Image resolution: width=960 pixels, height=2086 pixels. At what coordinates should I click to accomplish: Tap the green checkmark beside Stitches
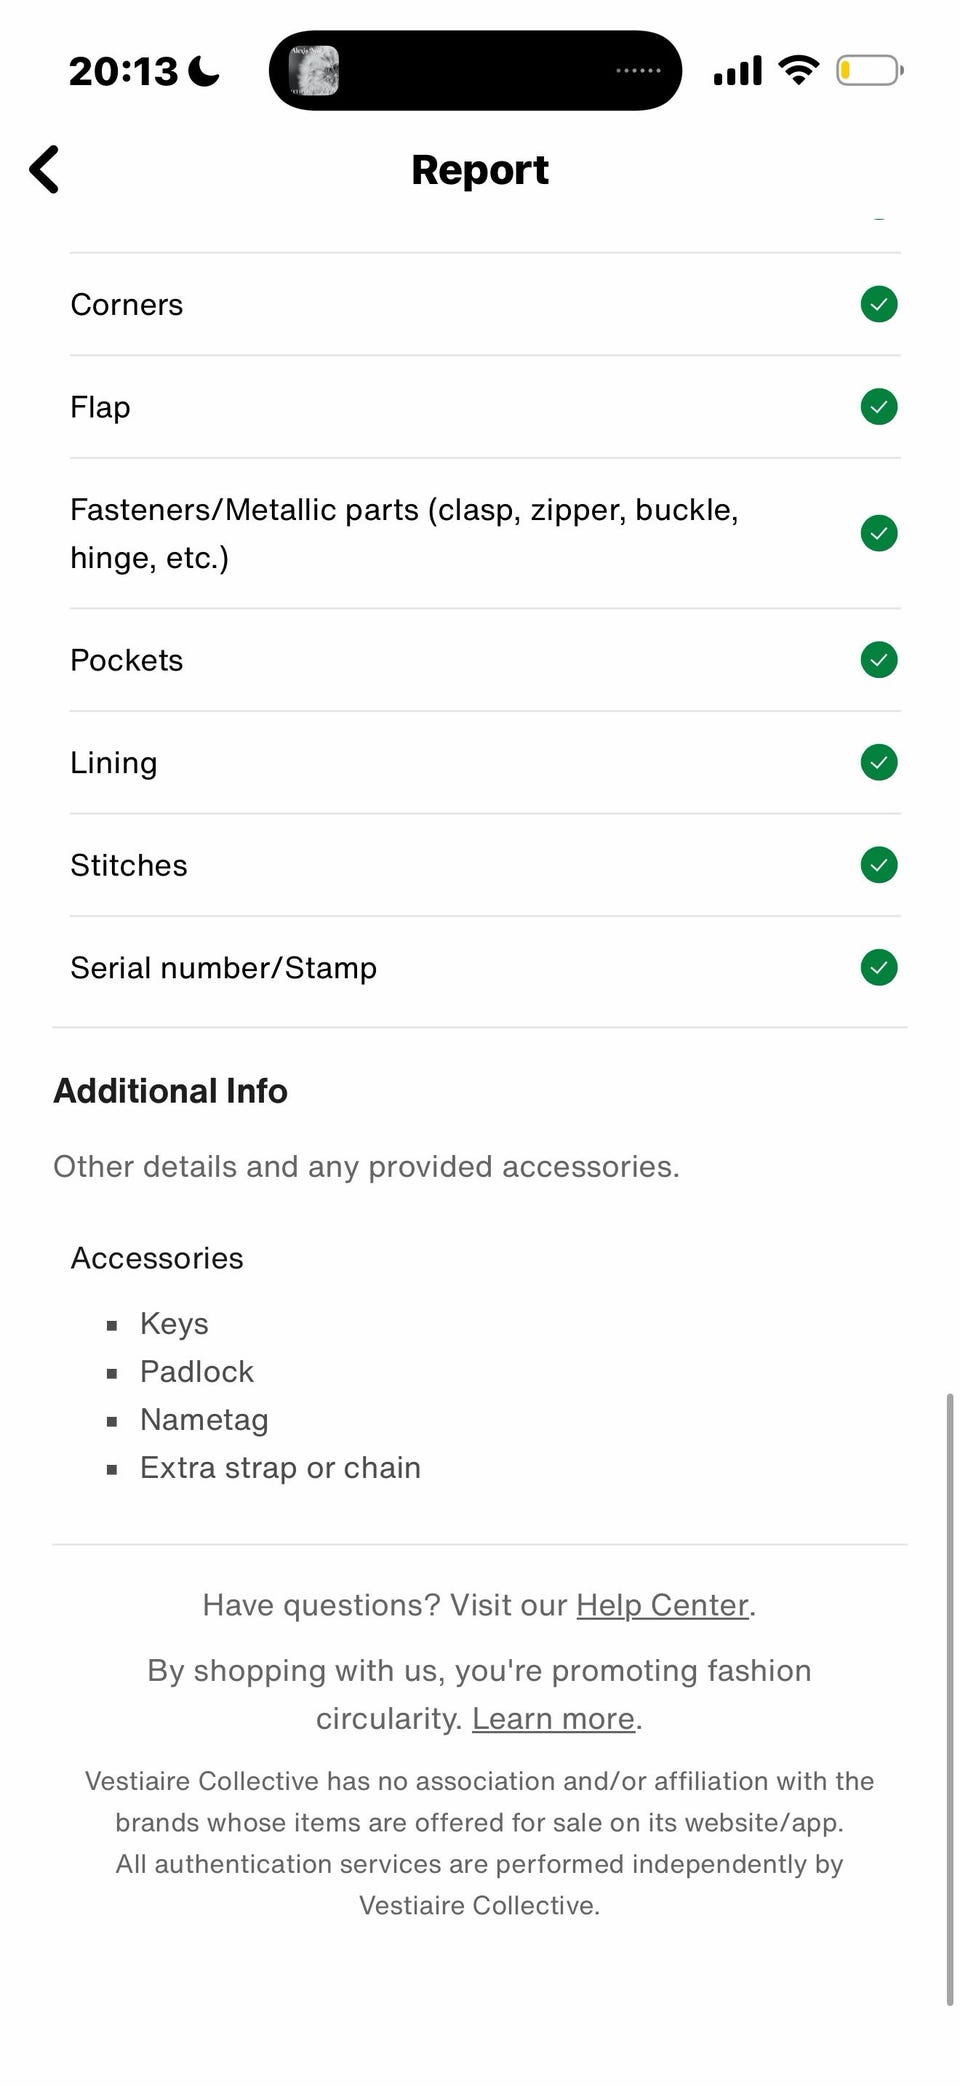pyautogui.click(x=879, y=865)
